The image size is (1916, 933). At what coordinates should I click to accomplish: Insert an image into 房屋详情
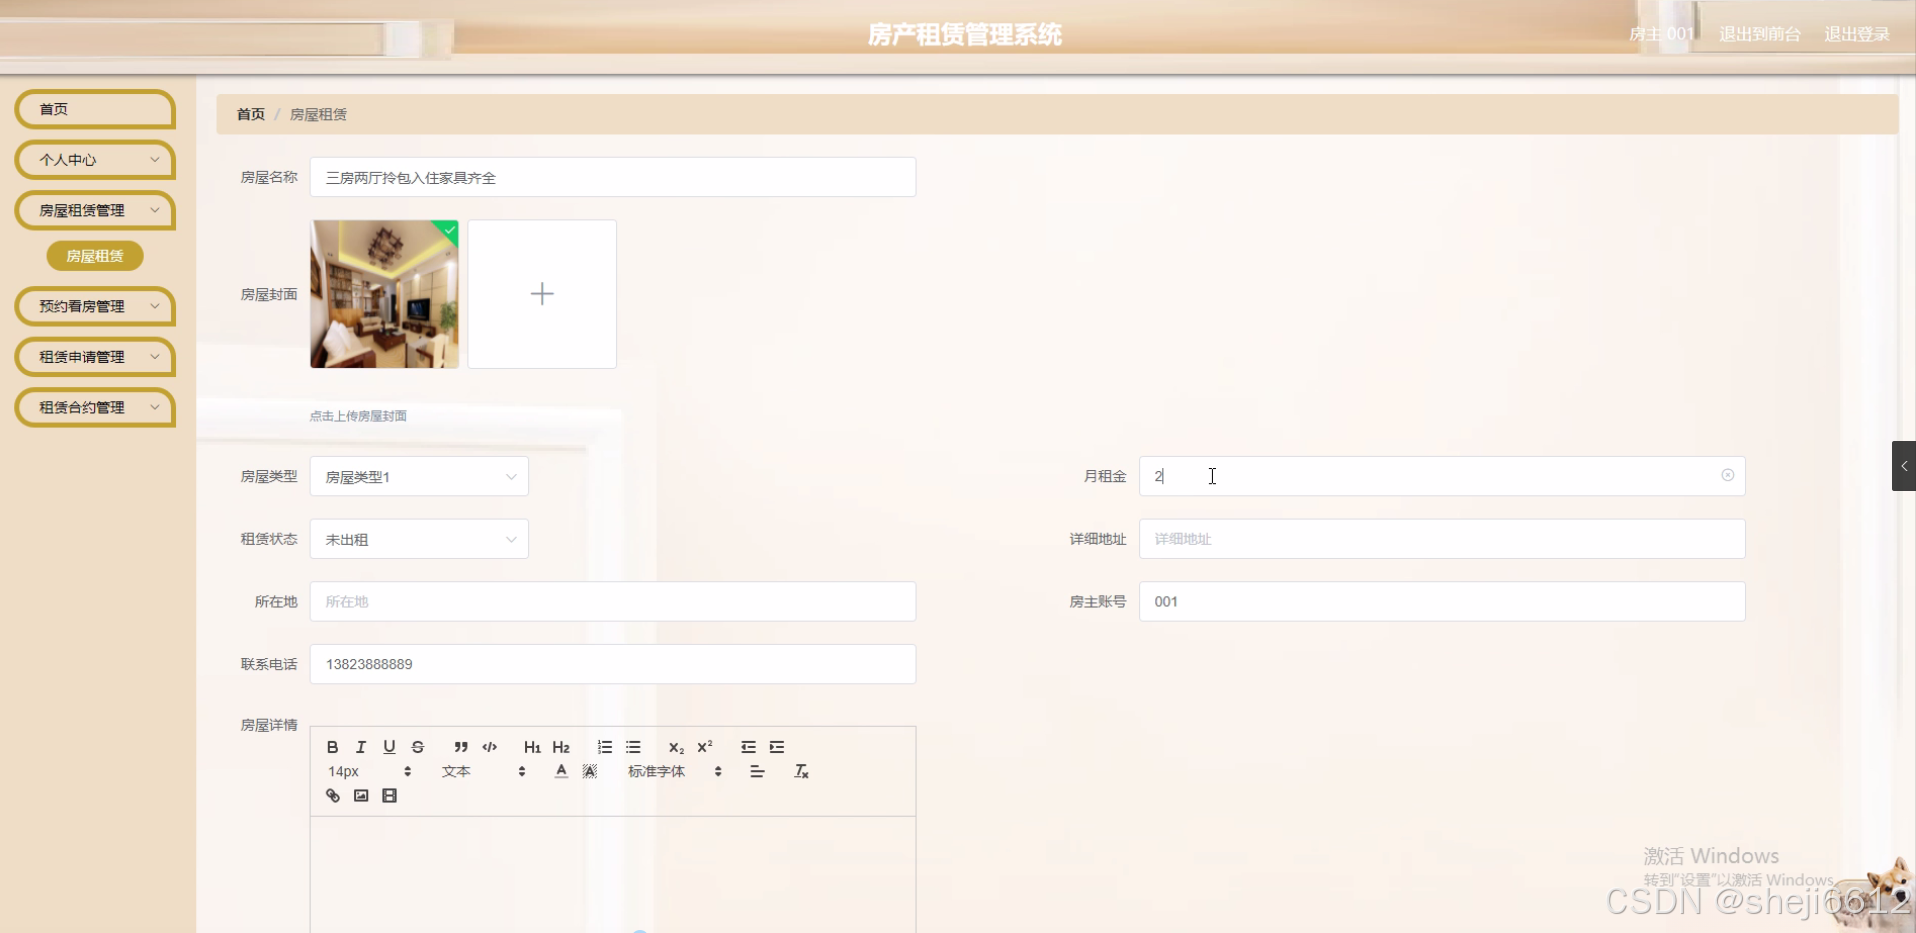pyautogui.click(x=360, y=795)
